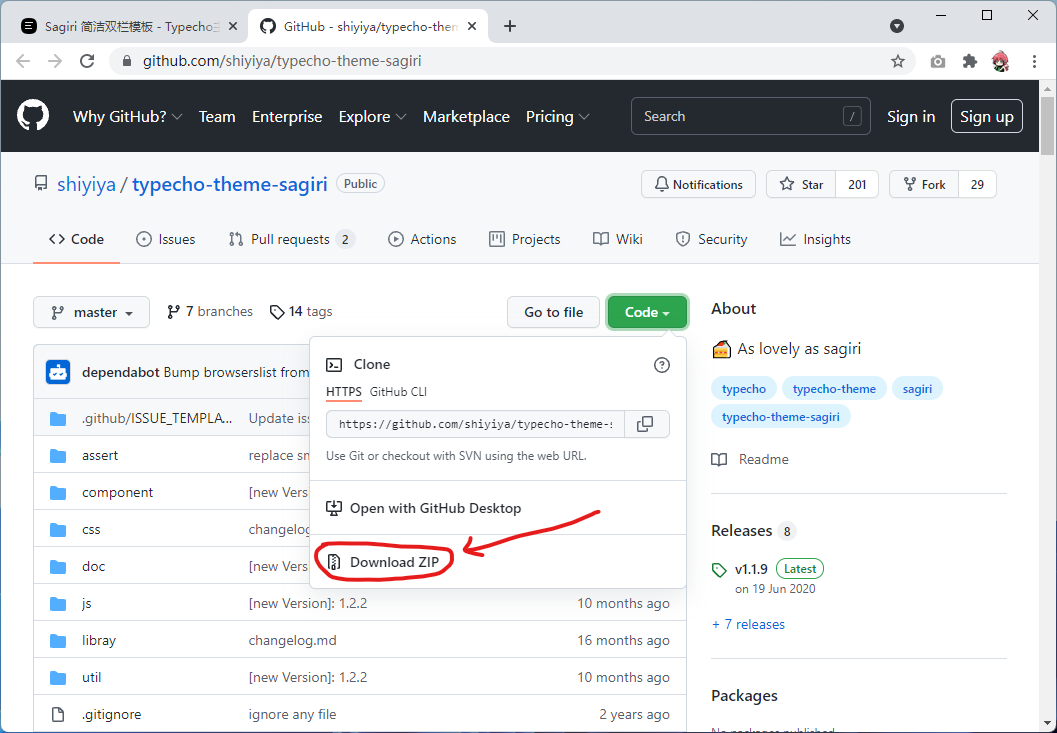Click the GitHub Octocat logo
The width and height of the screenshot is (1057, 733).
click(x=33, y=116)
